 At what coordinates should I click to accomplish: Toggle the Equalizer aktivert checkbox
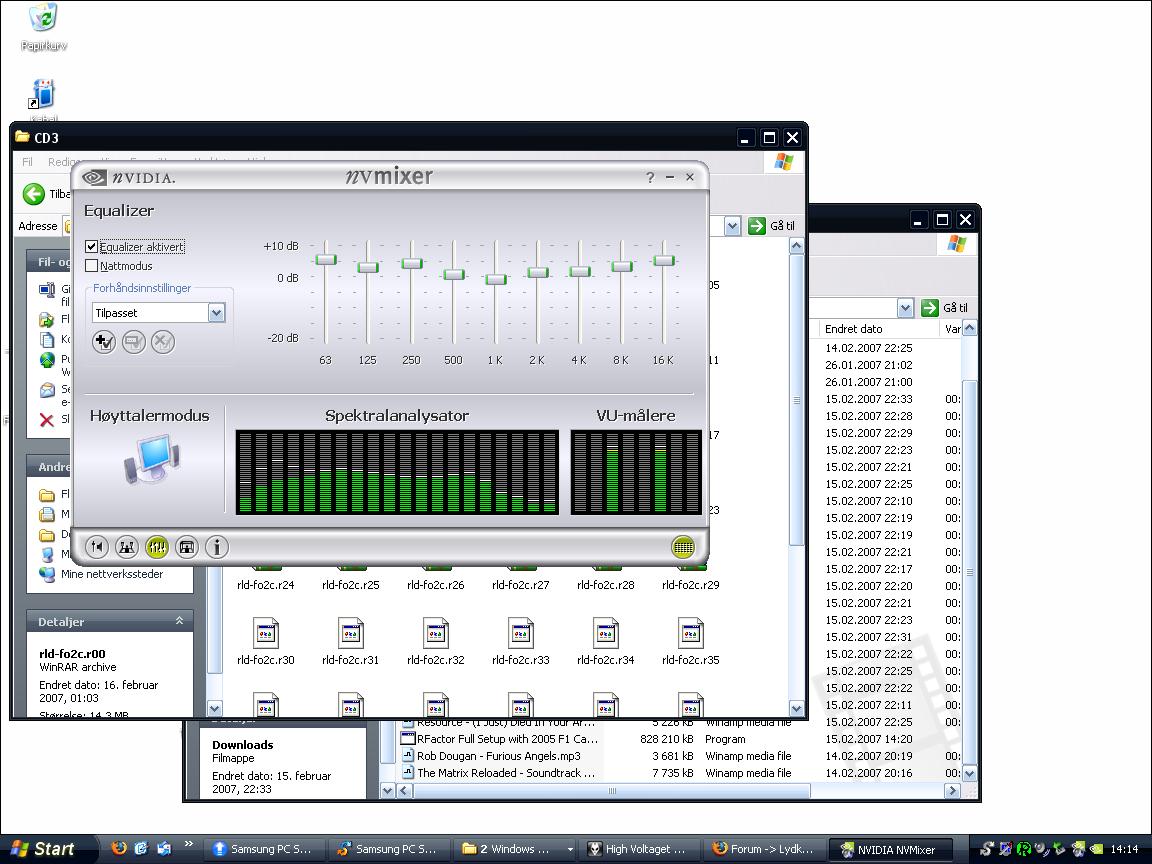point(92,247)
